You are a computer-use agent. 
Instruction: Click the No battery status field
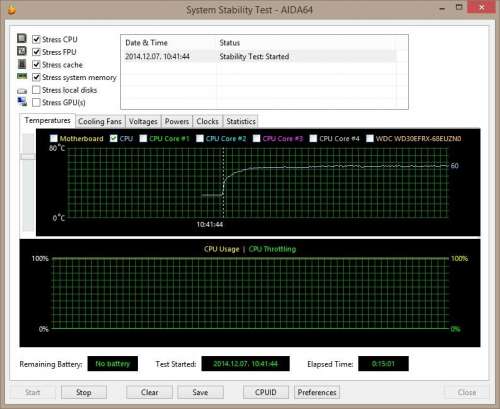pos(113,364)
